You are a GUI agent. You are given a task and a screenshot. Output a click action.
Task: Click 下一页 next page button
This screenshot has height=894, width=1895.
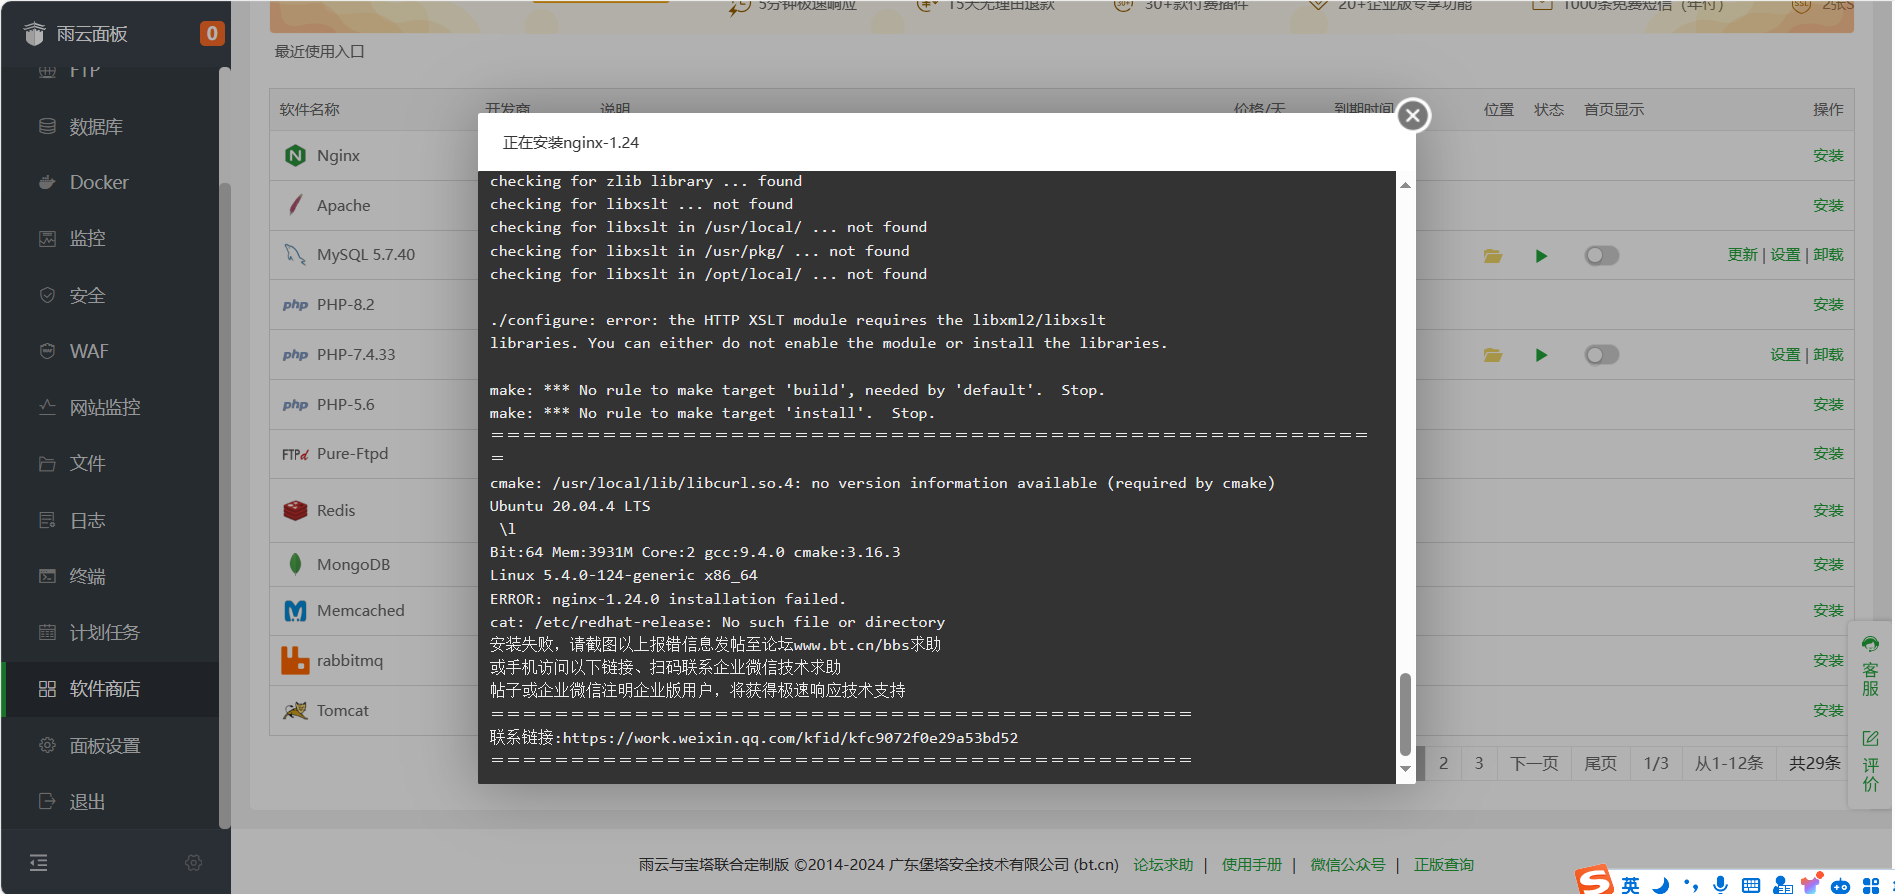point(1534,763)
